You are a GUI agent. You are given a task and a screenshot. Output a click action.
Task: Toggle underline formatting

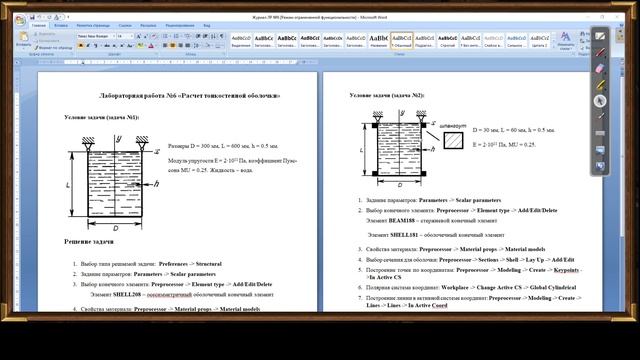coord(96,45)
